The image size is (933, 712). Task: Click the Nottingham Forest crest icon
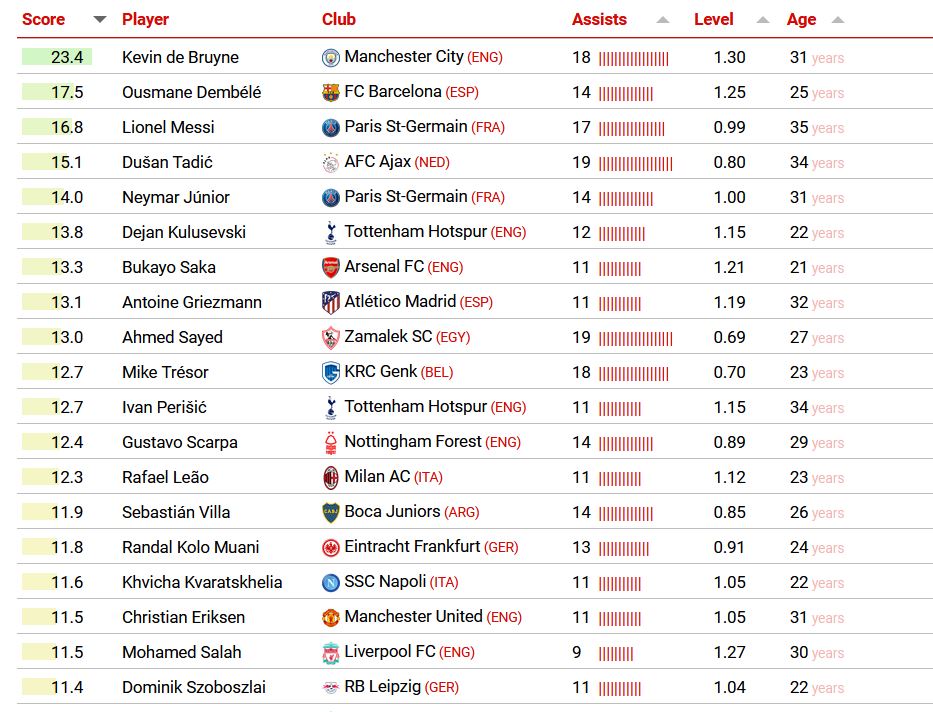330,443
